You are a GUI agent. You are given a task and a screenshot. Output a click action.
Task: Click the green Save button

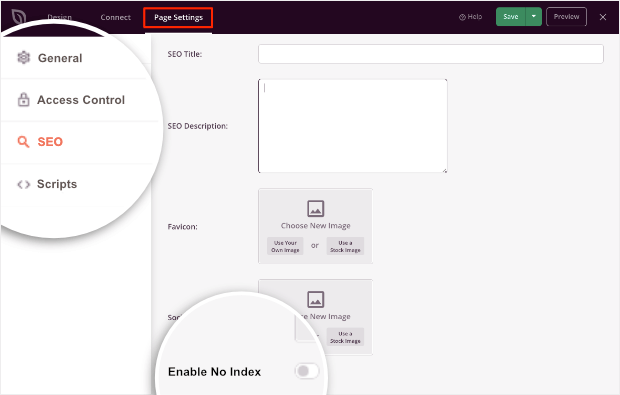pos(510,17)
